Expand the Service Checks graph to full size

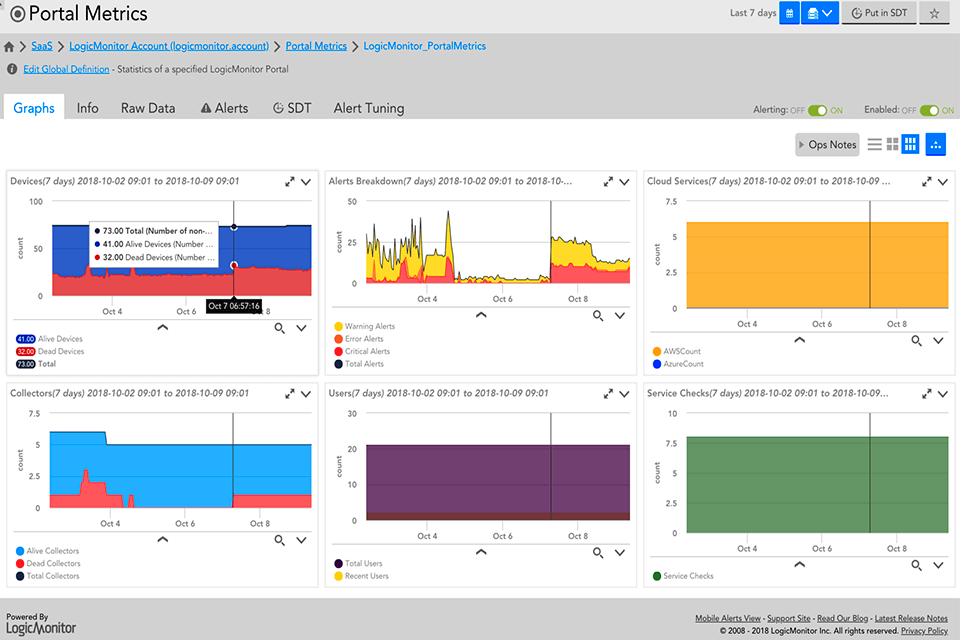(x=926, y=394)
